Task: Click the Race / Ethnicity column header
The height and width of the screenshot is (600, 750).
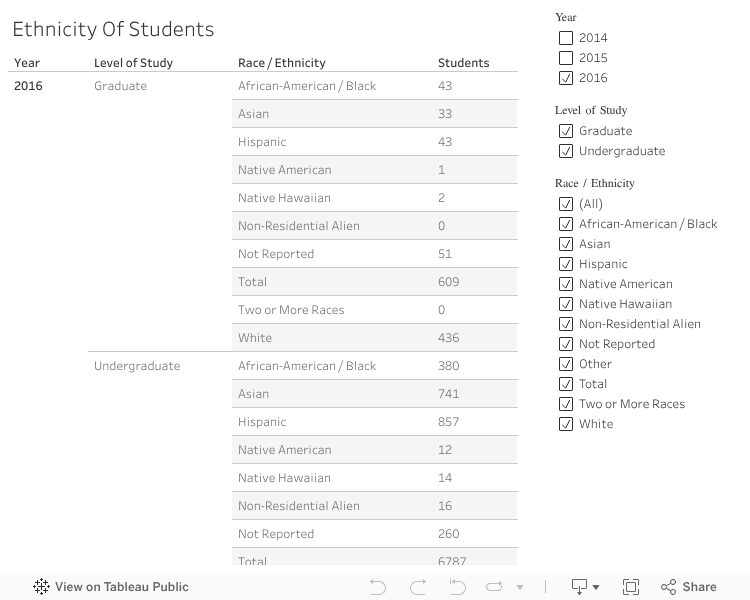Action: [x=282, y=63]
